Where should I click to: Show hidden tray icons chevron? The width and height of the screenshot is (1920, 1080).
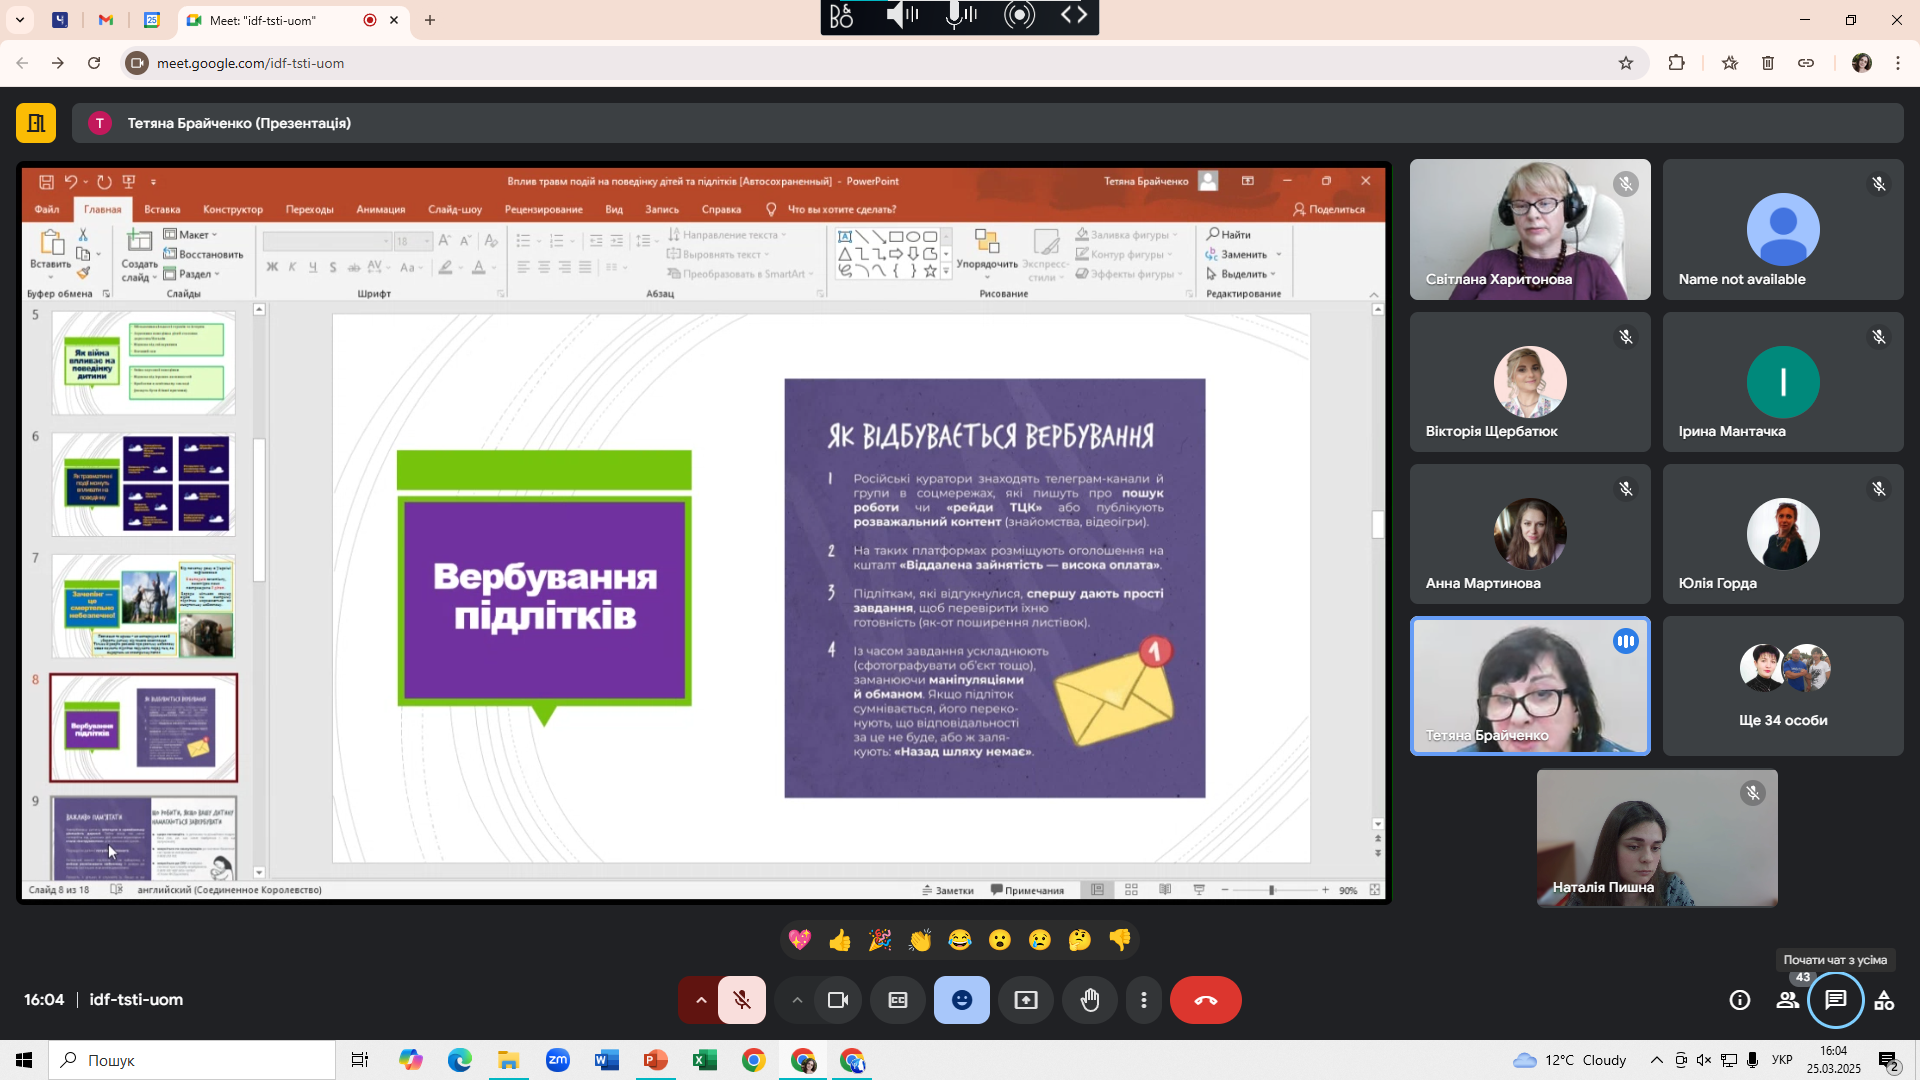(x=1657, y=1060)
